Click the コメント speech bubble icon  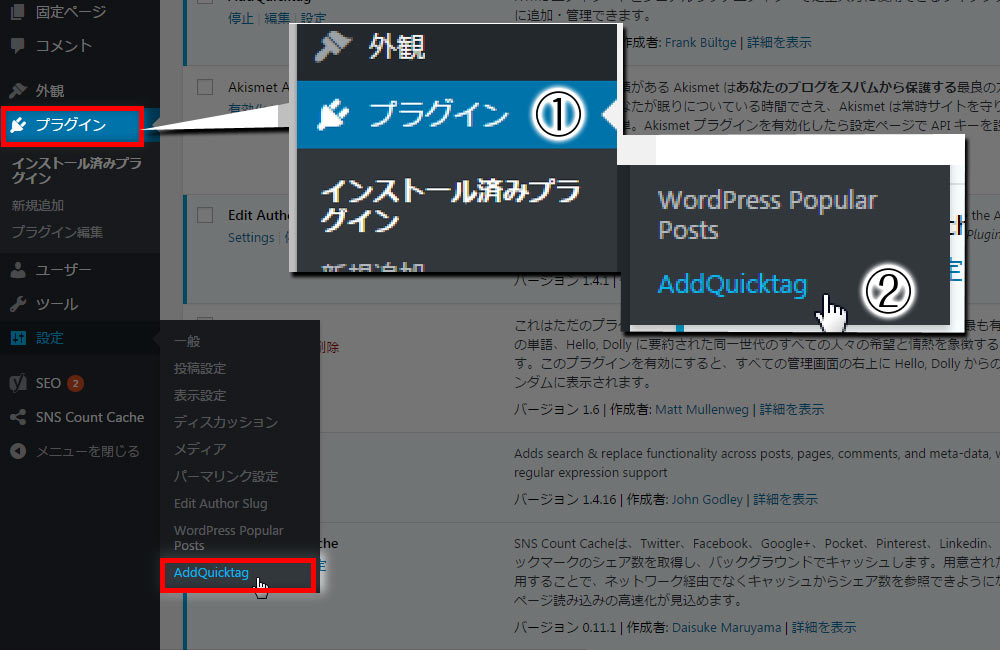18,45
